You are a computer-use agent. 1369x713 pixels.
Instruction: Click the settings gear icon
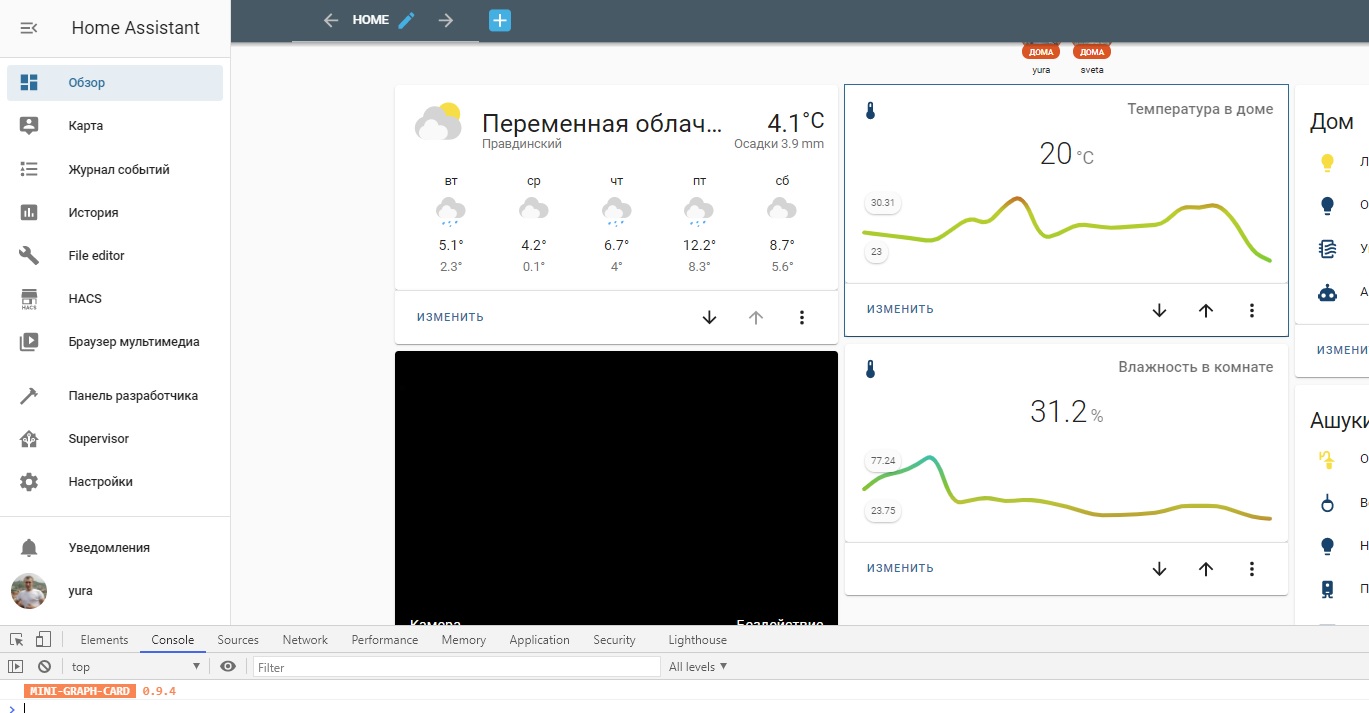29,481
